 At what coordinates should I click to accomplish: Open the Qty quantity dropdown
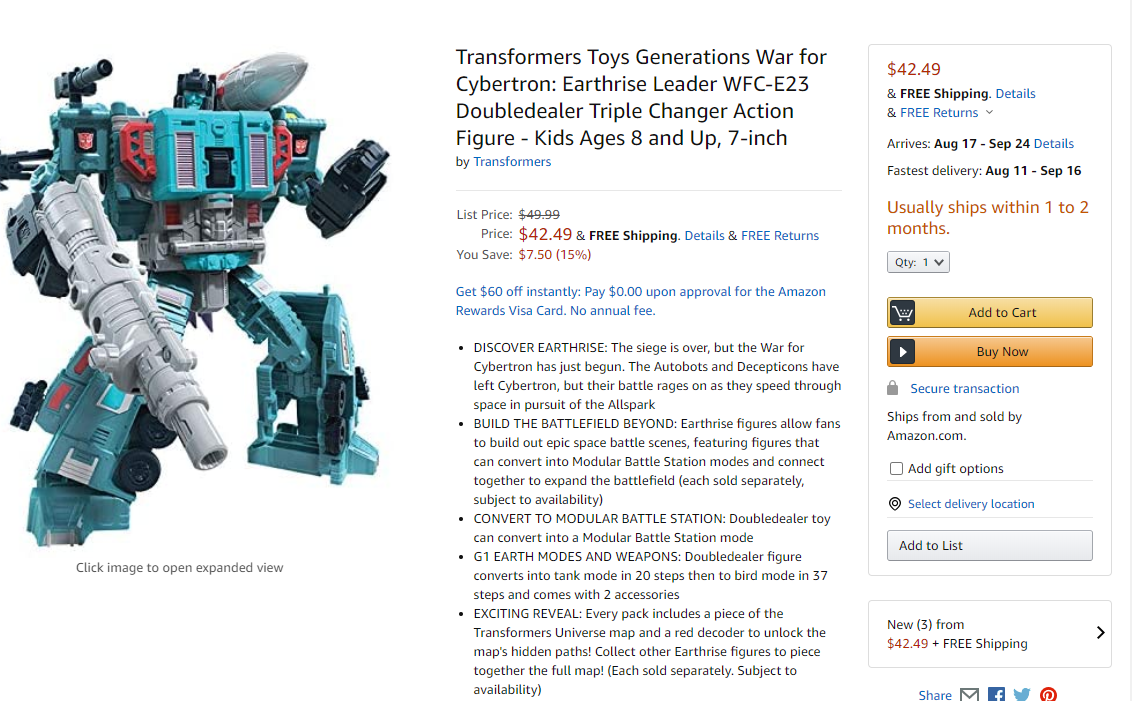coord(918,262)
